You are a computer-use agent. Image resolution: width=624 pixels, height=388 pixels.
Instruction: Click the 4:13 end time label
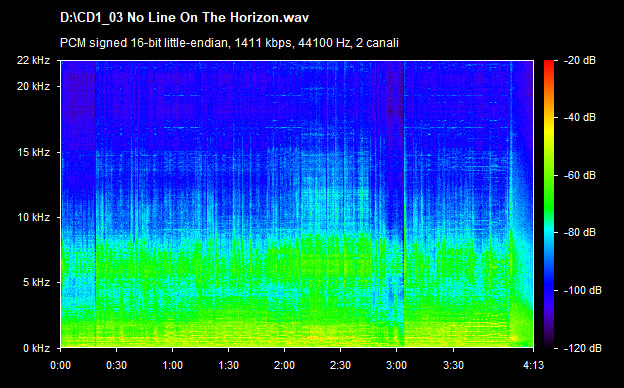tap(533, 365)
